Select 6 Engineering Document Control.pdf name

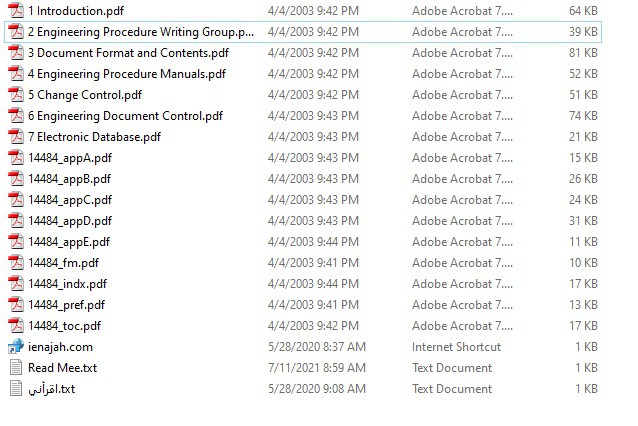tap(125, 115)
